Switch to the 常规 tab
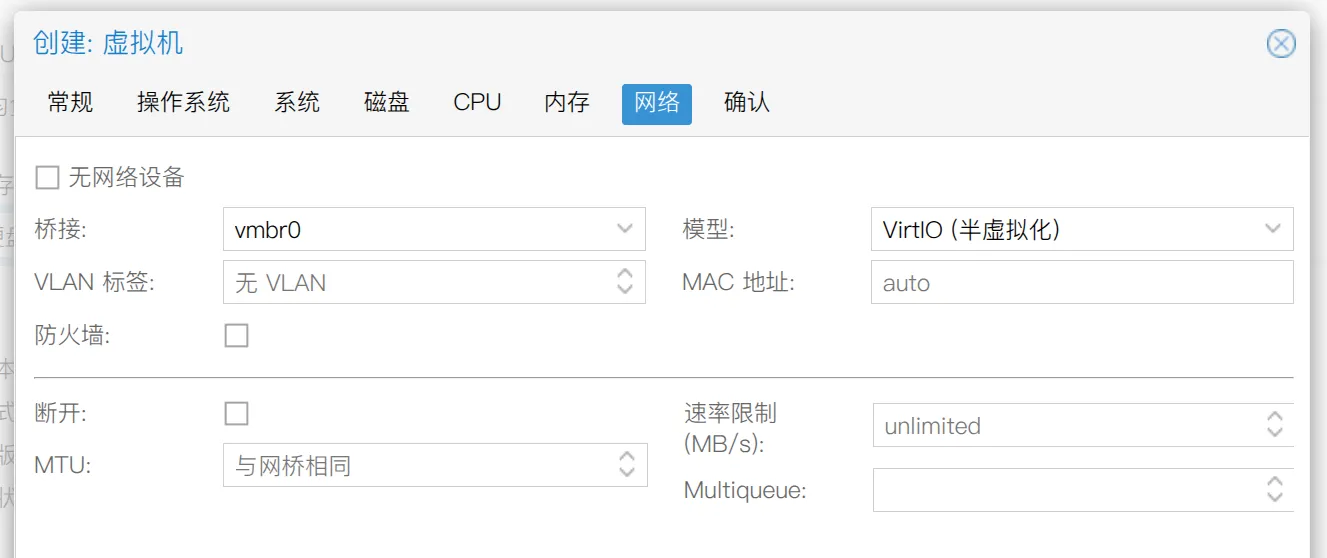Image resolution: width=1327 pixels, height=558 pixels. tap(70, 103)
